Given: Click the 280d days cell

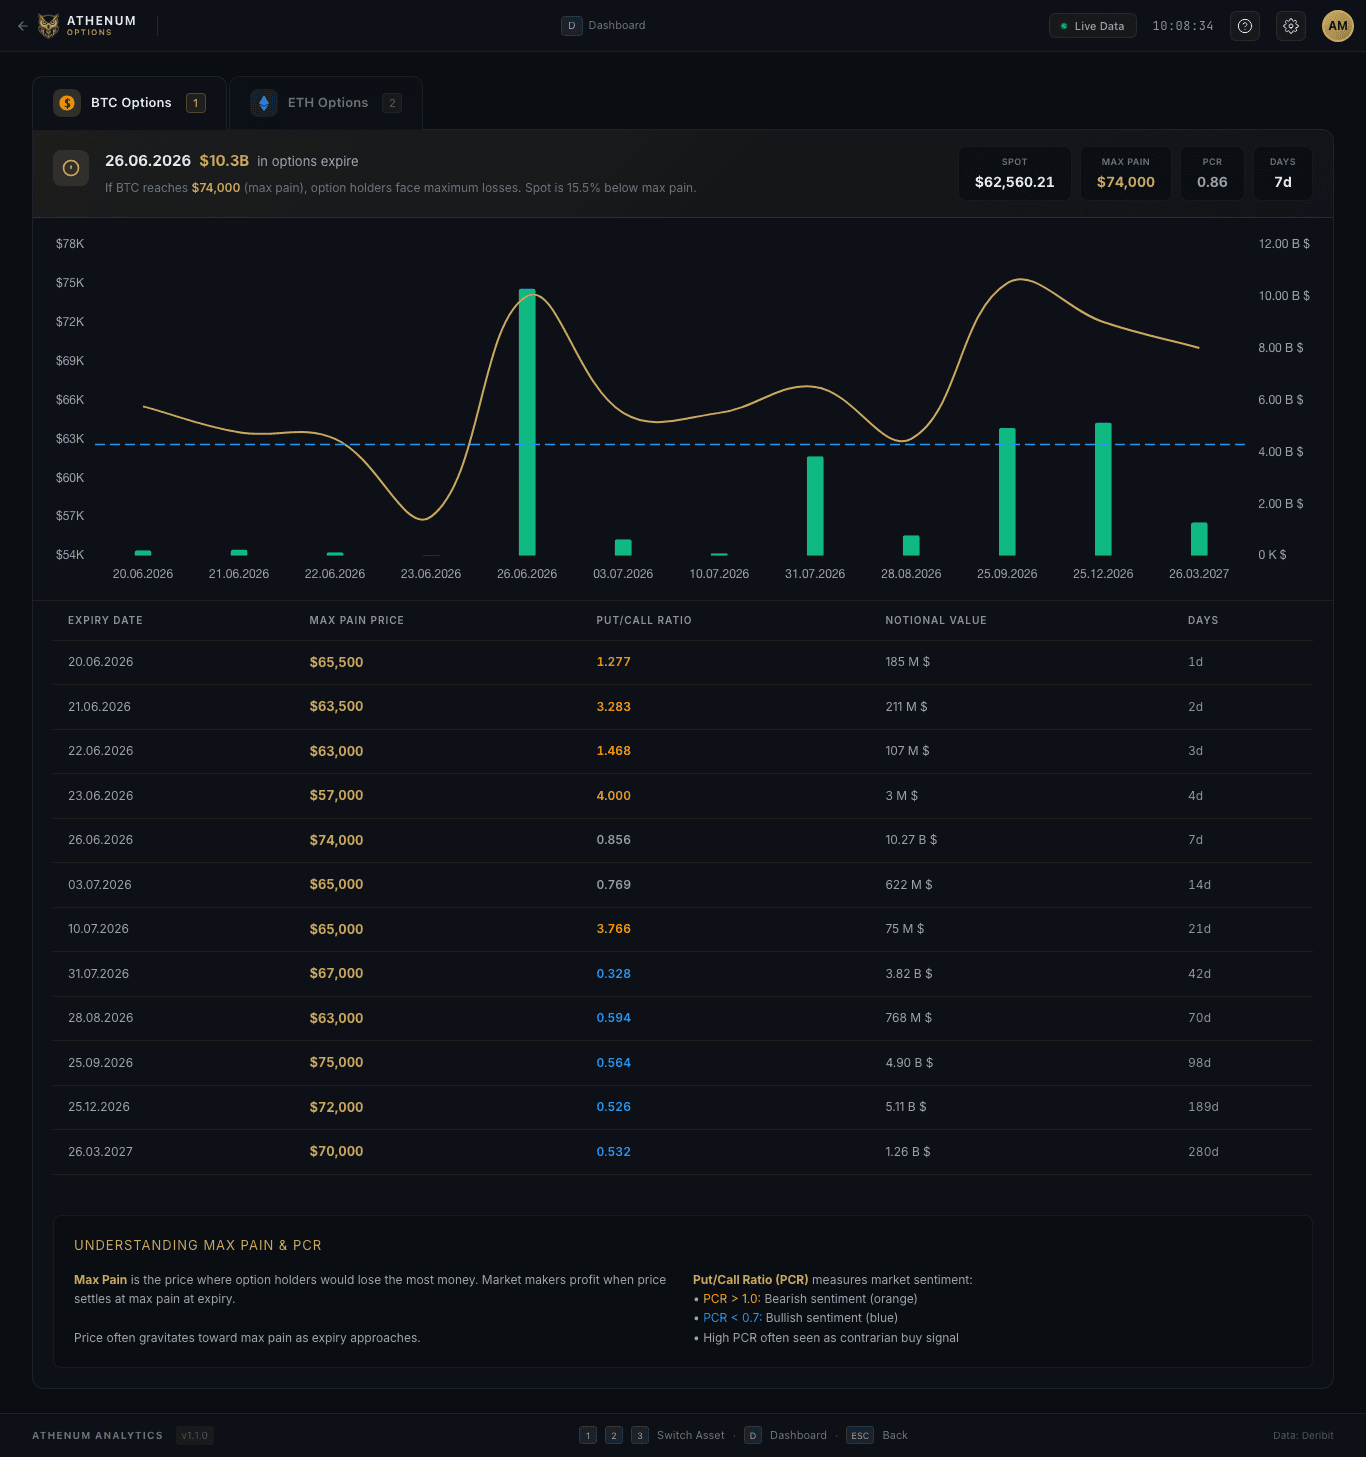Looking at the screenshot, I should 1203,1152.
